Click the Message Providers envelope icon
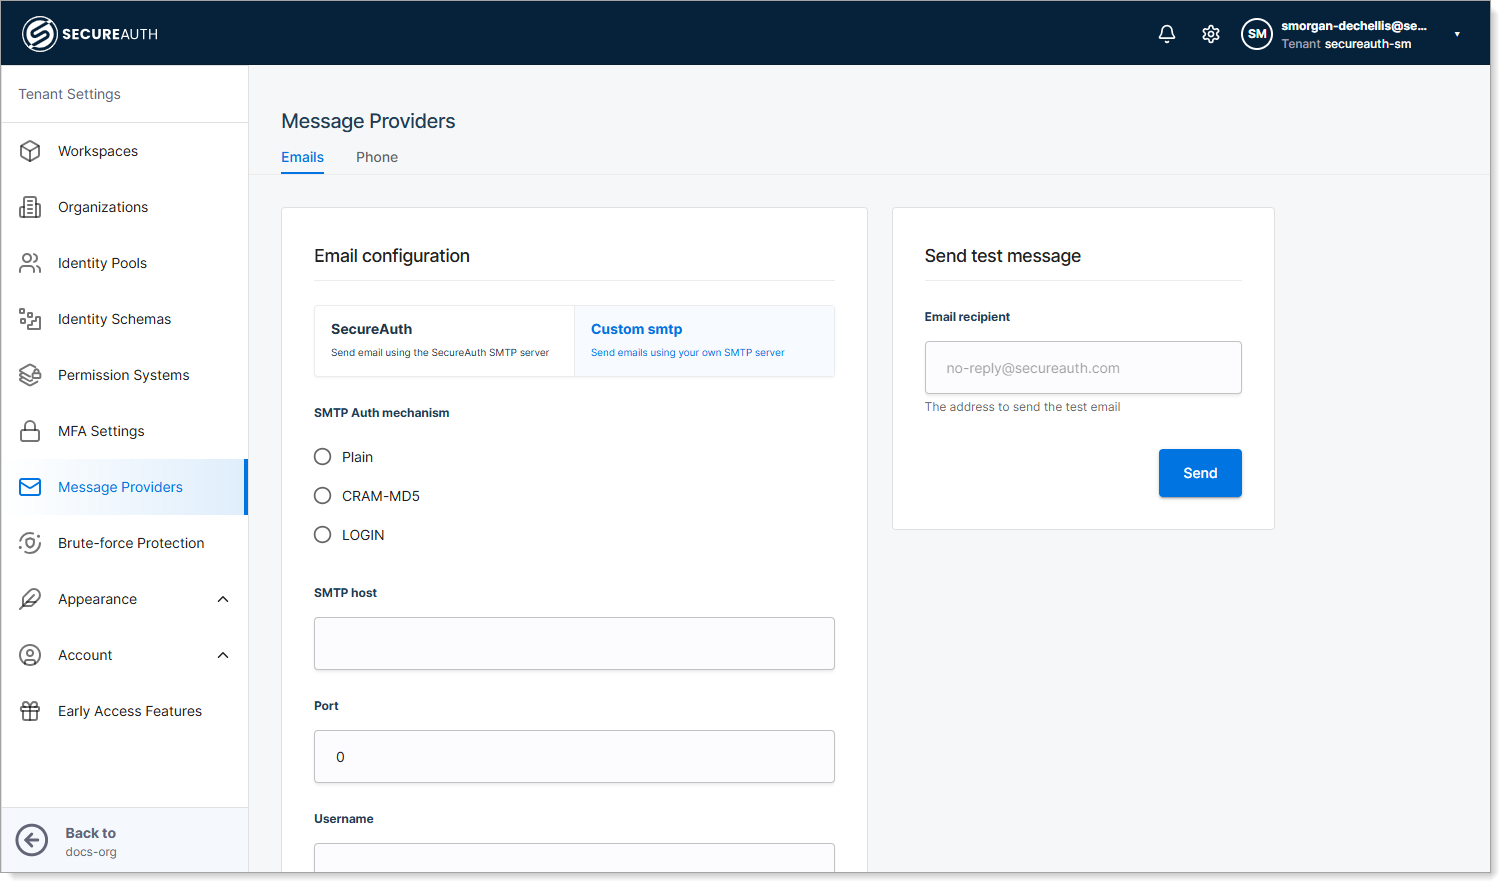Image resolution: width=1506 pixels, height=888 pixels. (x=30, y=487)
